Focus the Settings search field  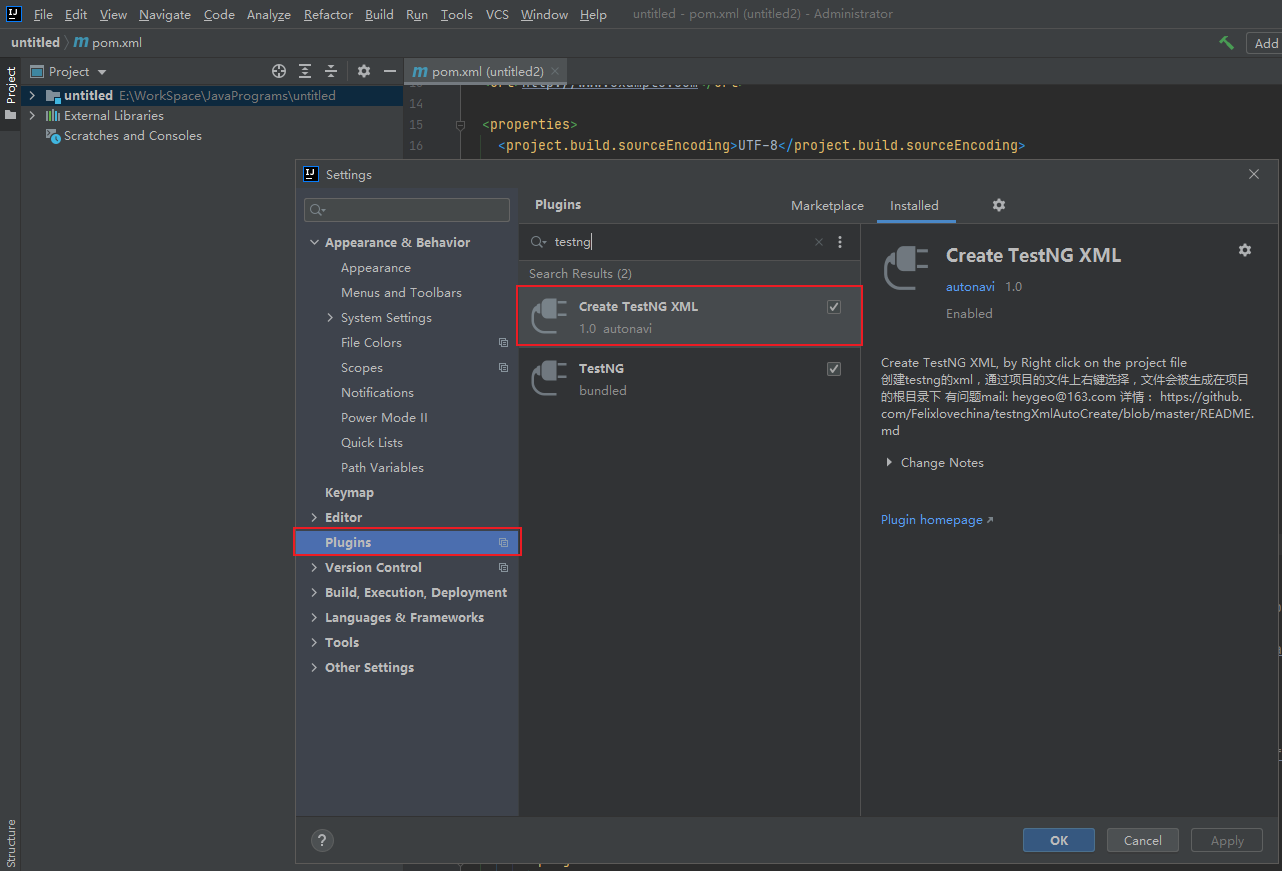point(407,209)
